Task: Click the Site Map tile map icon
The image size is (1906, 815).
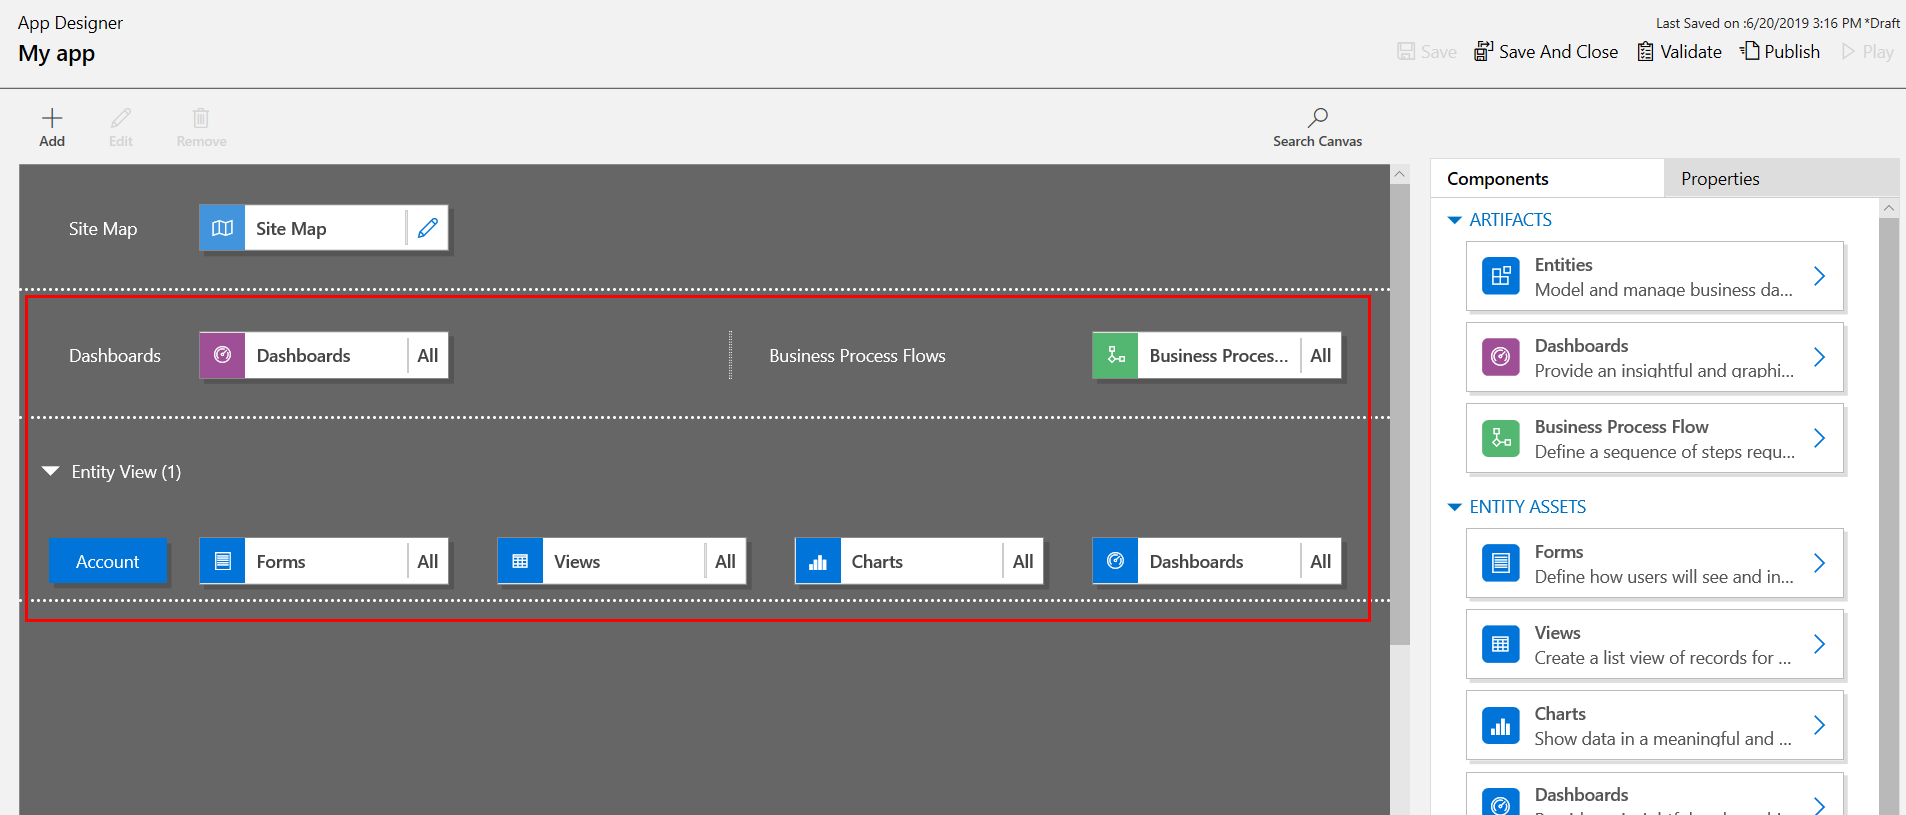Action: click(x=222, y=229)
